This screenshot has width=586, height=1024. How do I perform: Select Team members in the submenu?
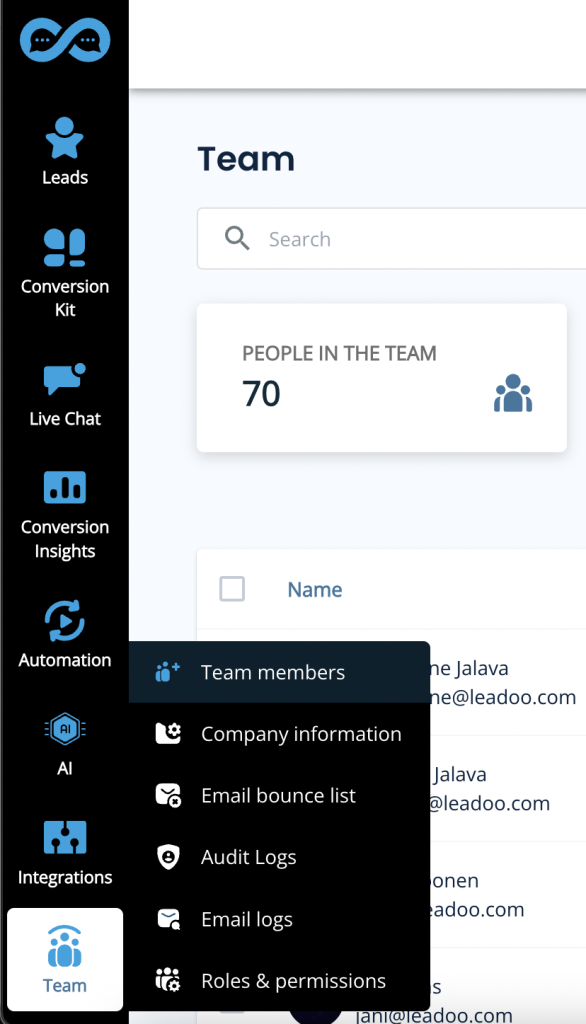tap(280, 672)
